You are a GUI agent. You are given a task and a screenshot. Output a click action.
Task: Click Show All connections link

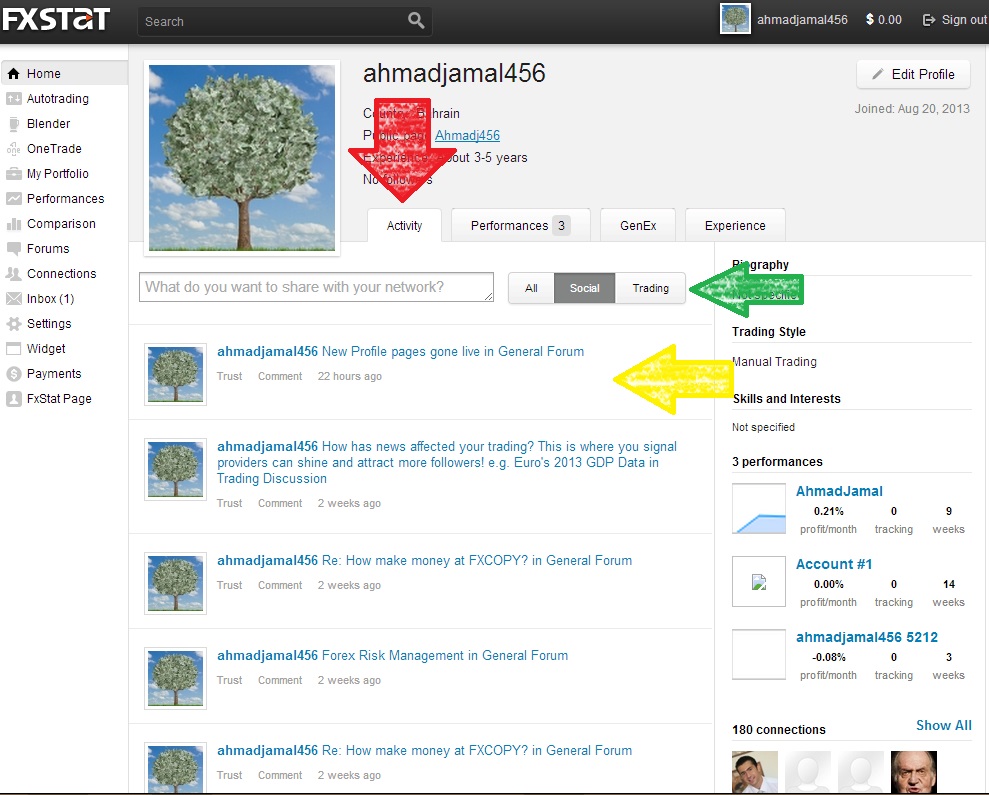coord(943,725)
